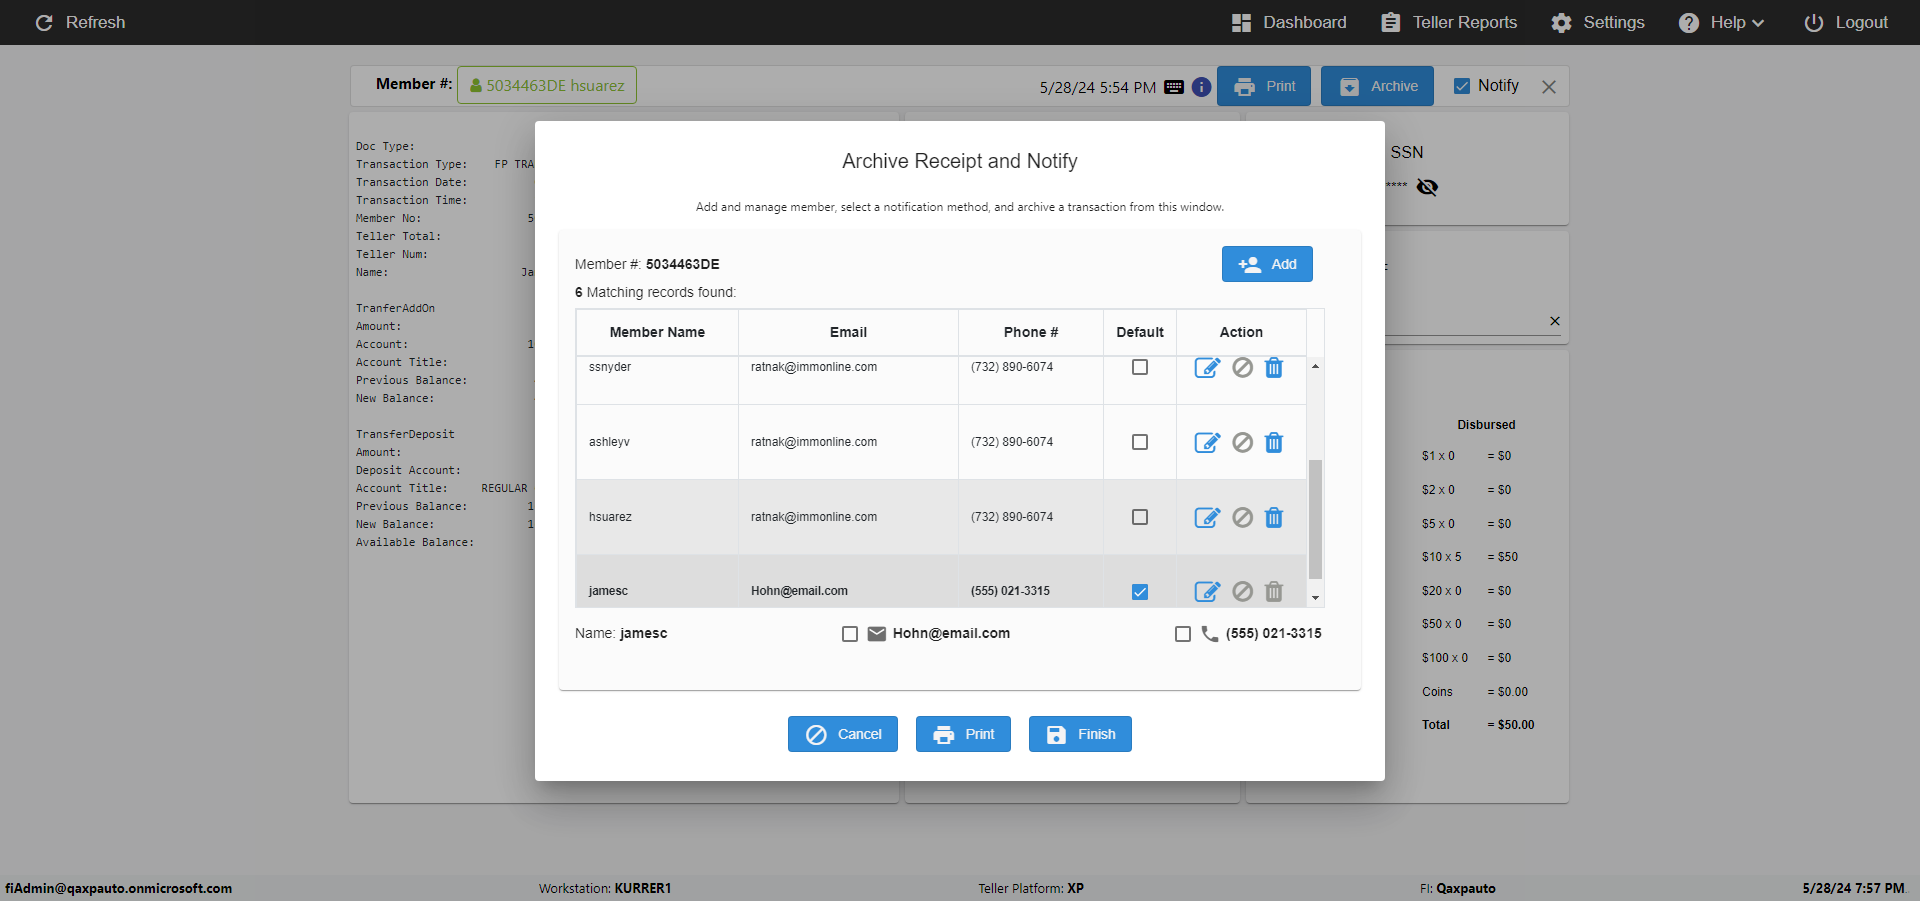Click the info icon beside the timestamp
The height and width of the screenshot is (901, 1920).
coord(1202,87)
